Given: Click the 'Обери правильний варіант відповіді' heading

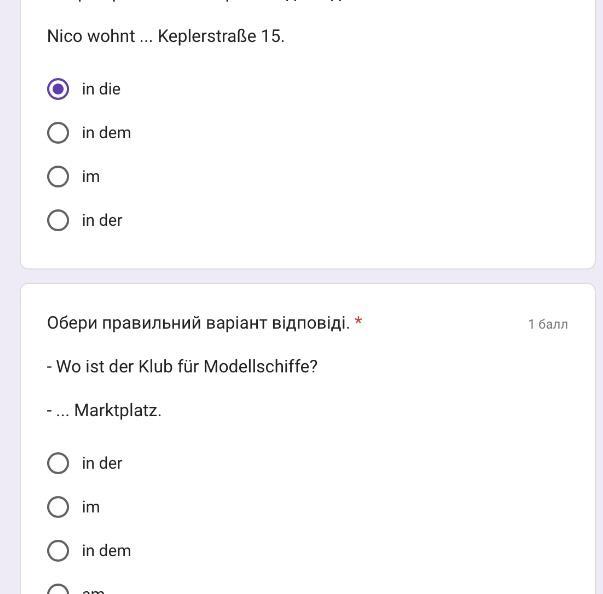Looking at the screenshot, I should coord(198,323).
